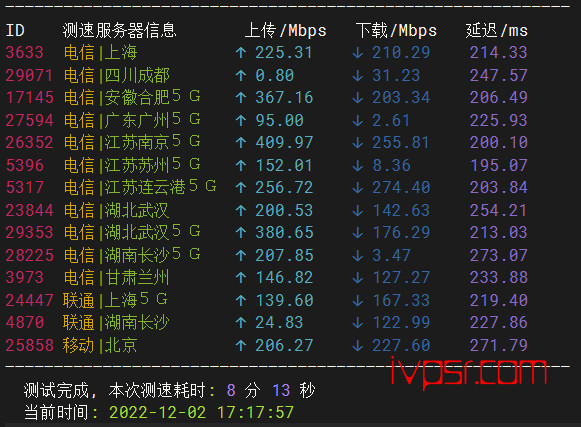Click the upload arrow next to 24.83
Image resolution: width=581 pixels, height=427 pixels.
(241, 322)
